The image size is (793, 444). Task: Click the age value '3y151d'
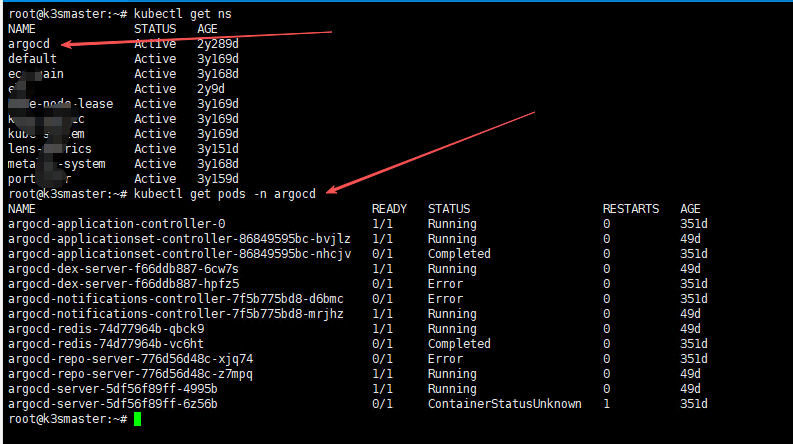pyautogui.click(x=217, y=149)
